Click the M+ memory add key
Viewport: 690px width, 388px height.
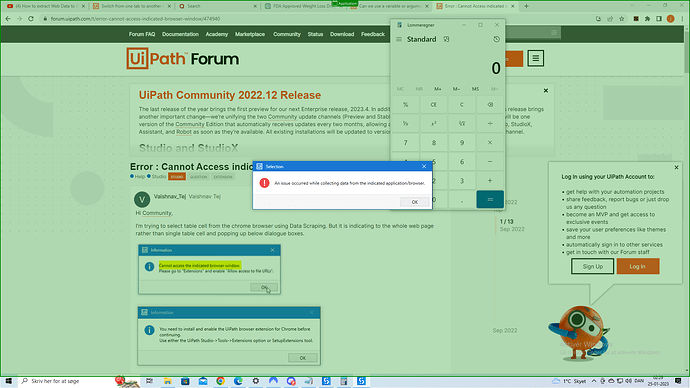(x=437, y=89)
